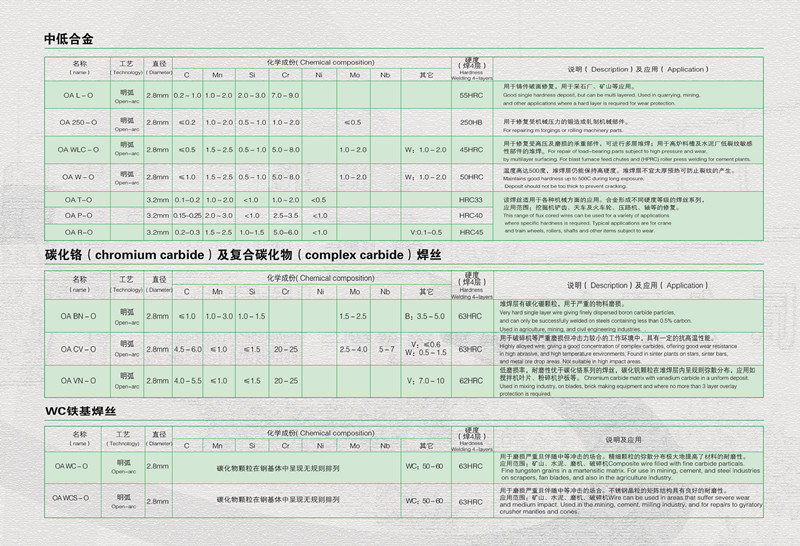Click the HRC33 hardness value
Image resolution: width=800 pixels, height=546 pixels.
[x=470, y=200]
